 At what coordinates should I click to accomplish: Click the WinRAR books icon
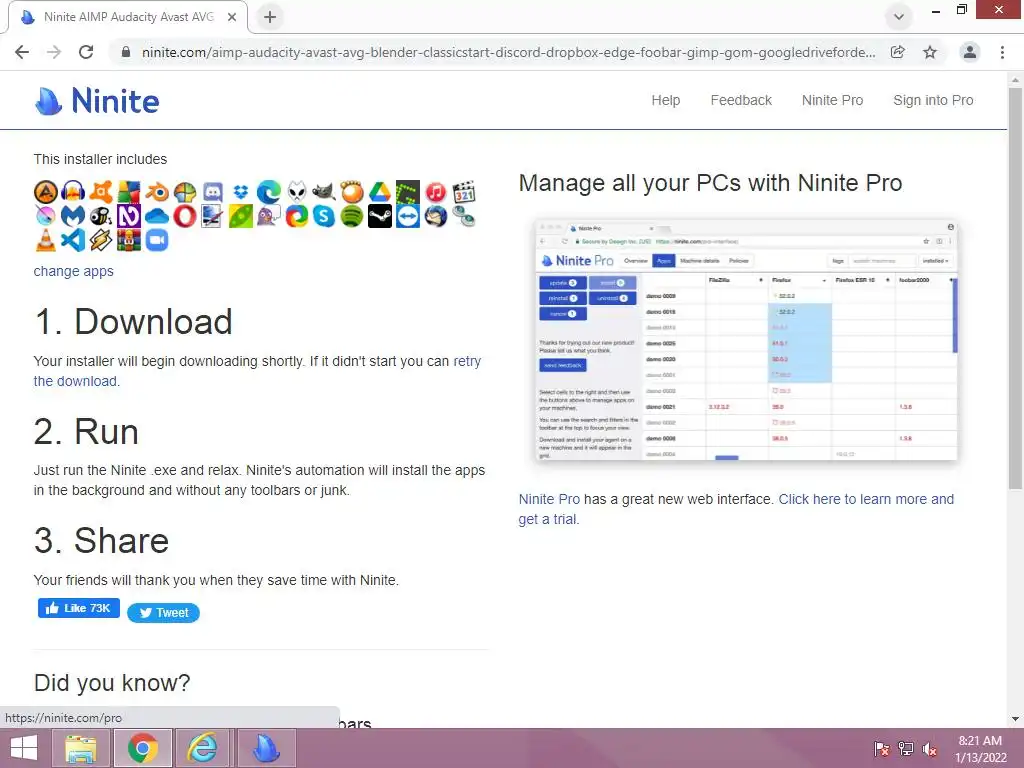coord(129,240)
